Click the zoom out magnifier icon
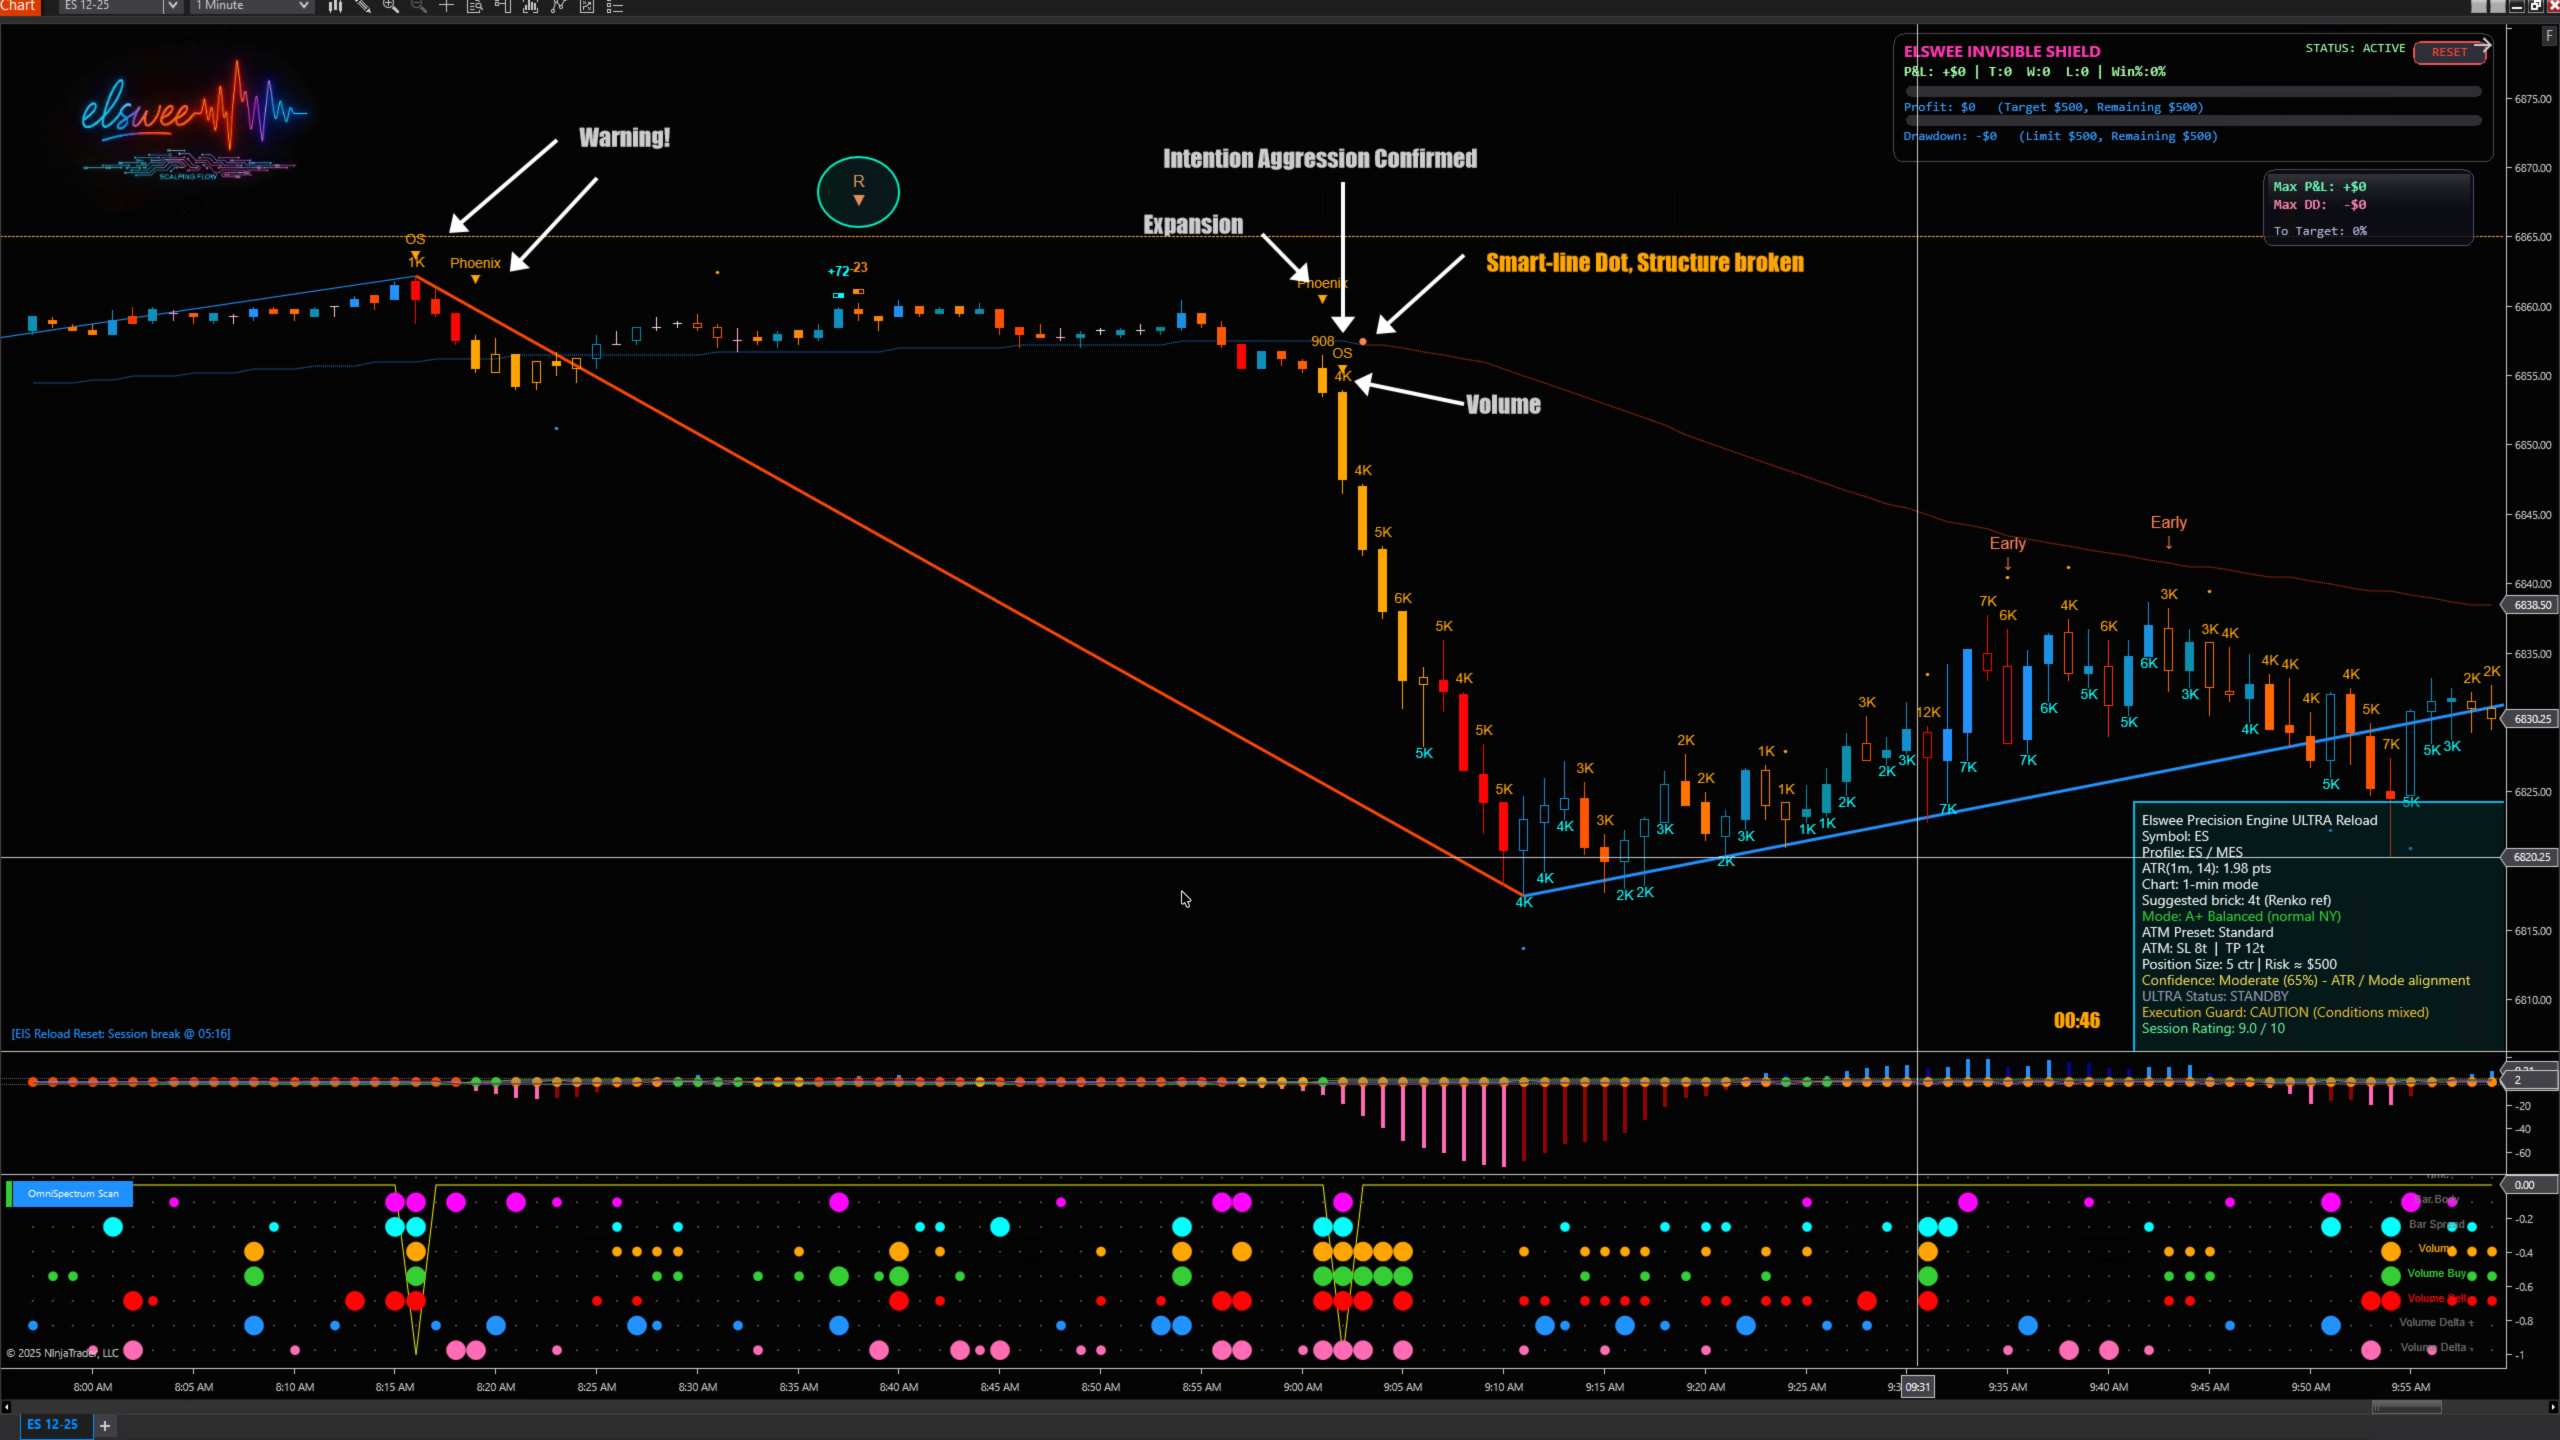The image size is (2560, 1440). pyautogui.click(x=419, y=6)
